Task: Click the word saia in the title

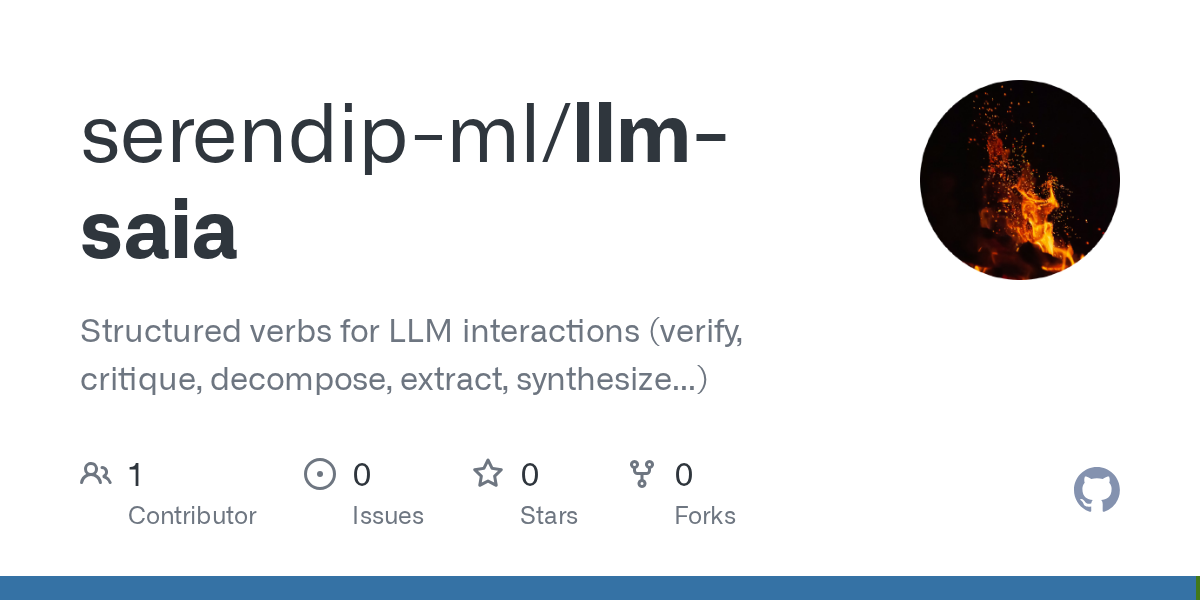Action: coord(159,229)
